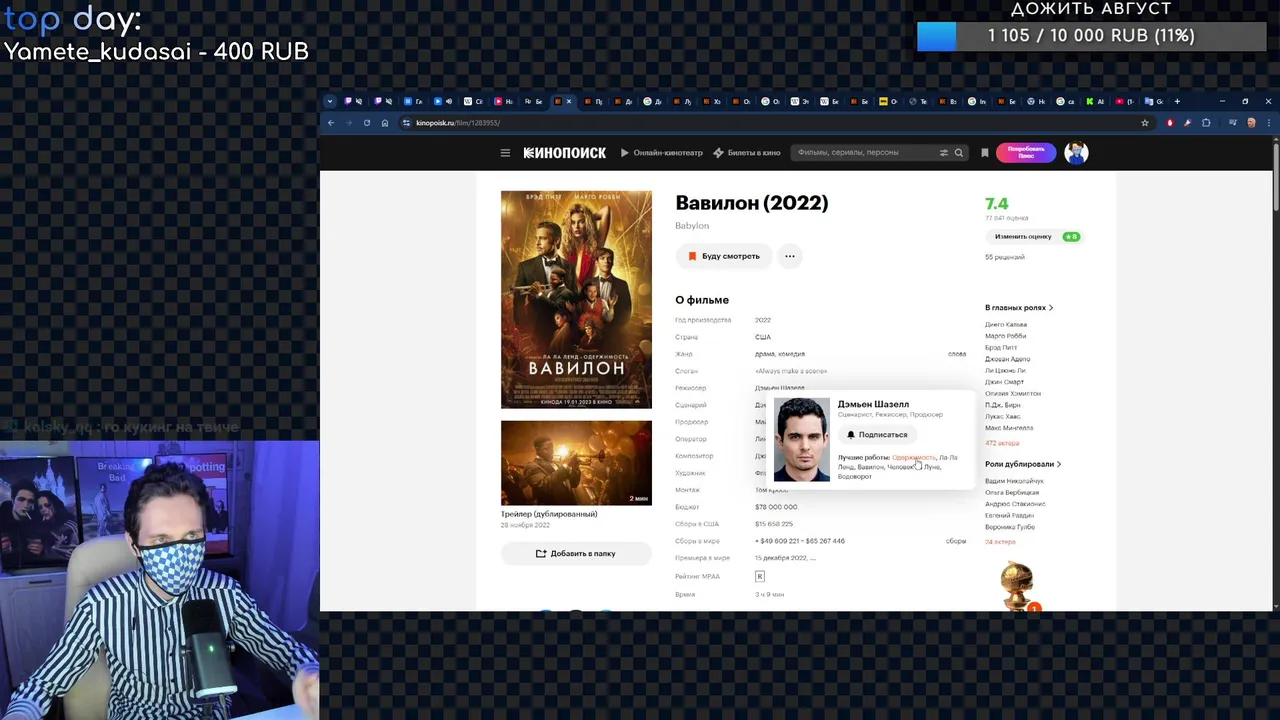Go to the Kinopoisk logo home link

tap(565, 153)
